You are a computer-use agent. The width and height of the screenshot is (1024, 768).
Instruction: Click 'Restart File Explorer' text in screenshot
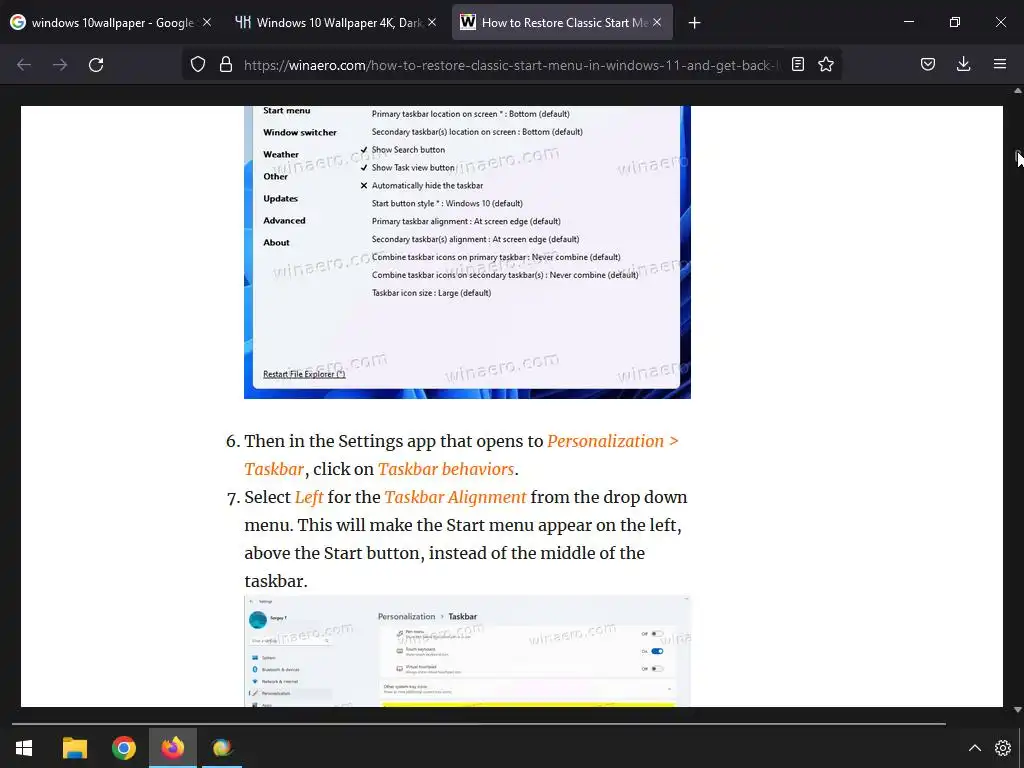(304, 374)
